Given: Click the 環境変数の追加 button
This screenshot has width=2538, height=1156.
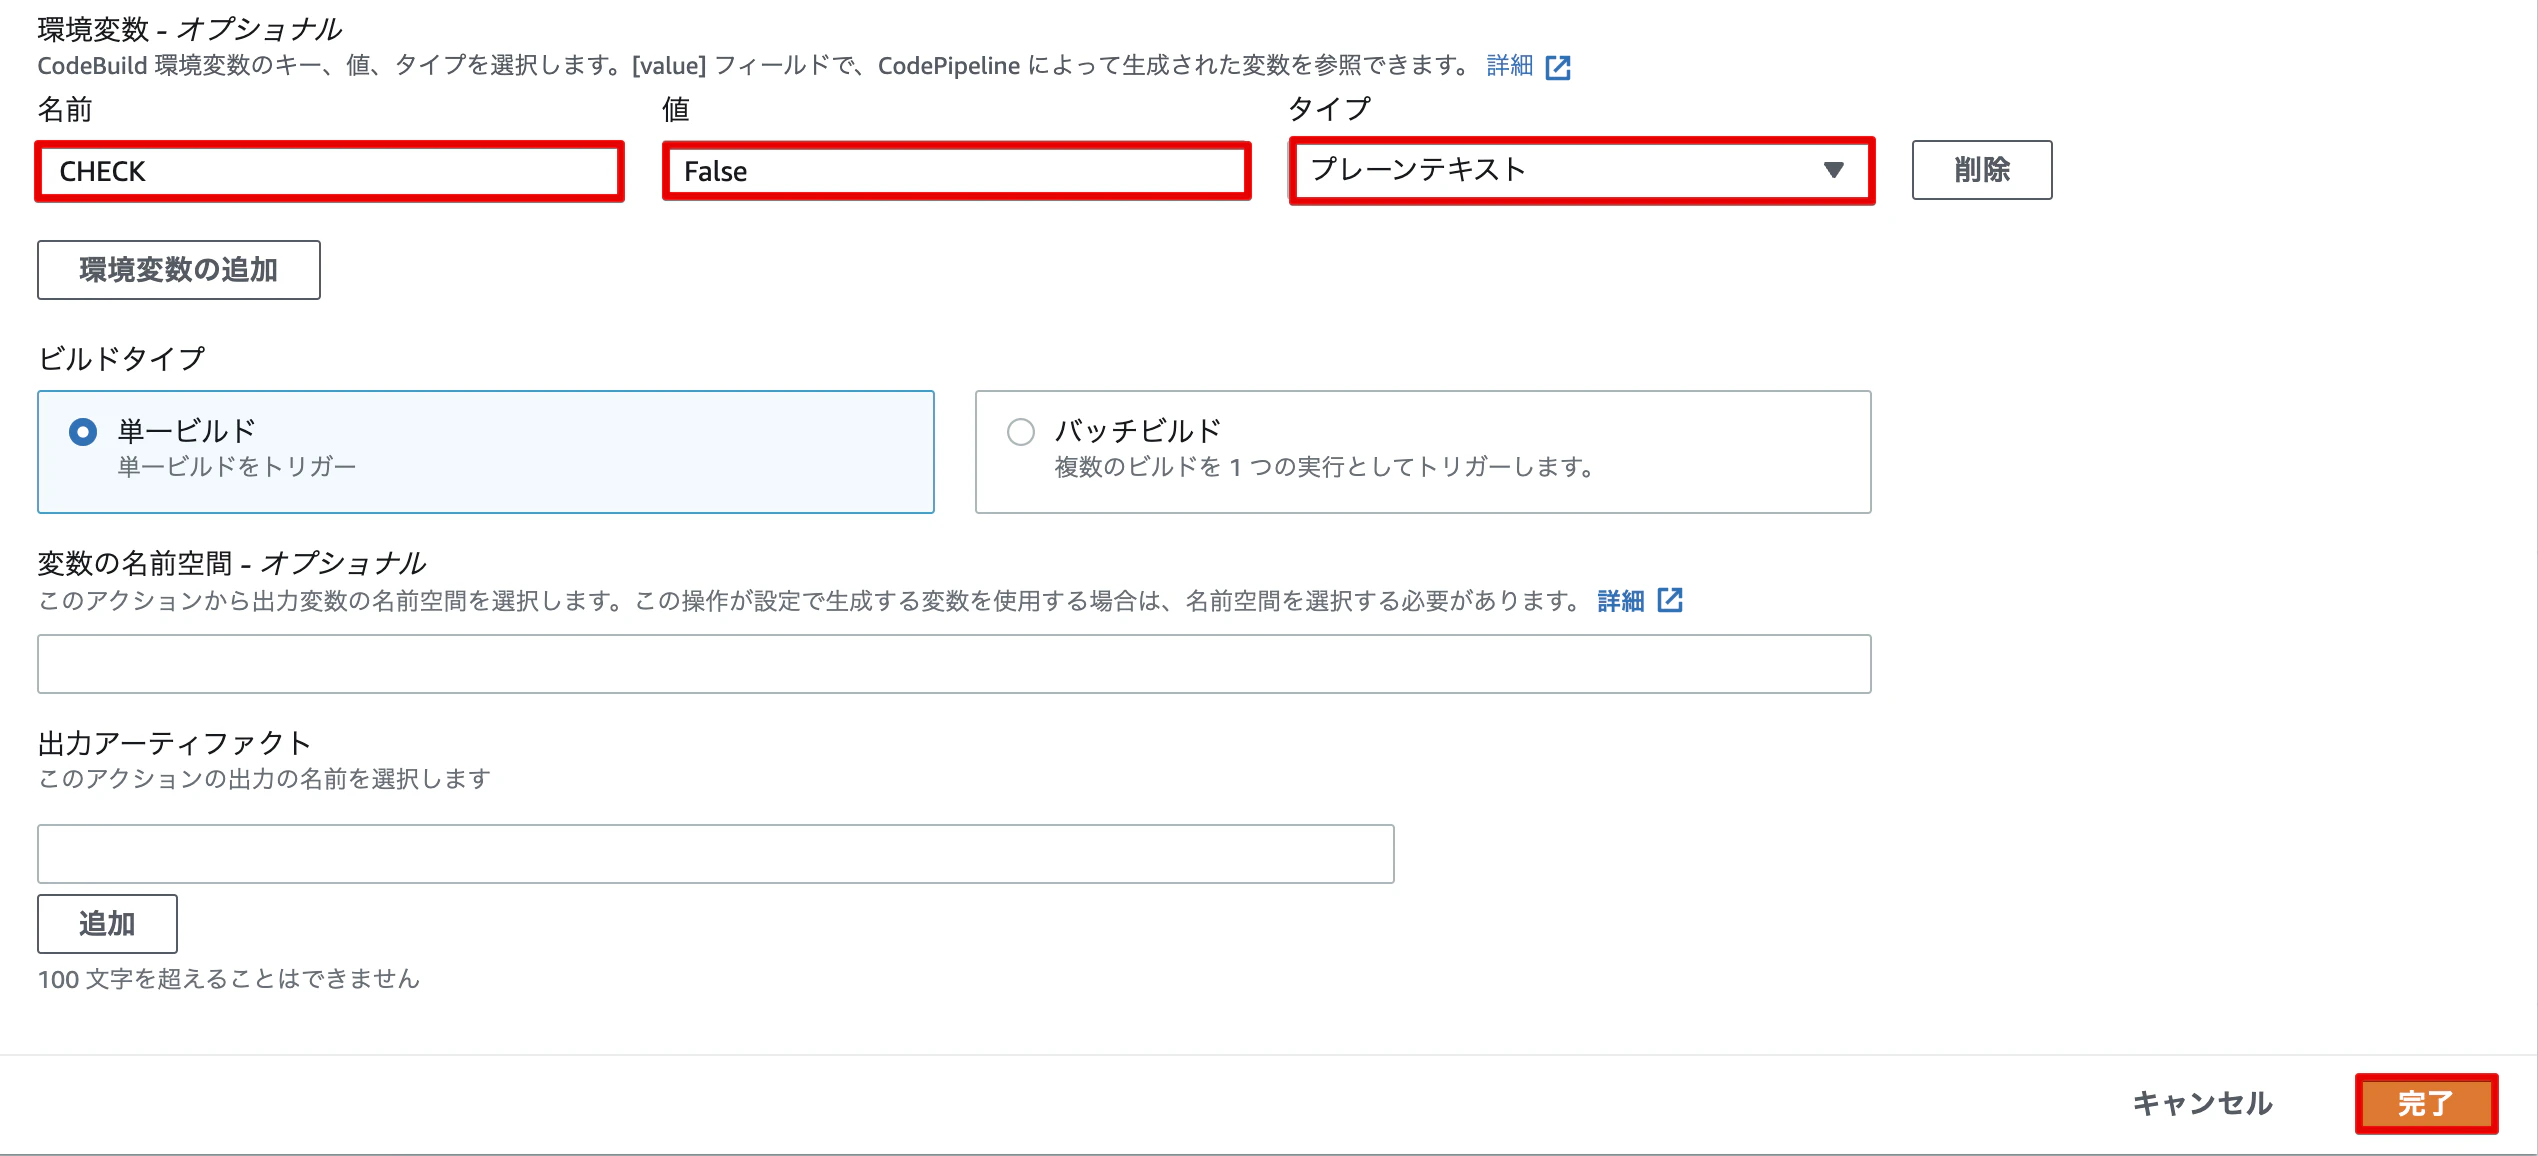Looking at the screenshot, I should coord(179,269).
